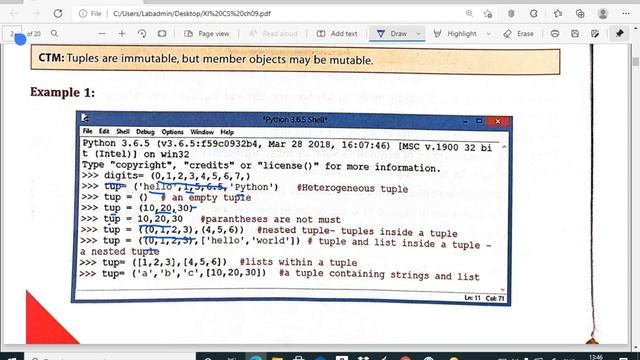This screenshot has height=360, width=640.
Task: Select the Erase tool
Action: [519, 33]
